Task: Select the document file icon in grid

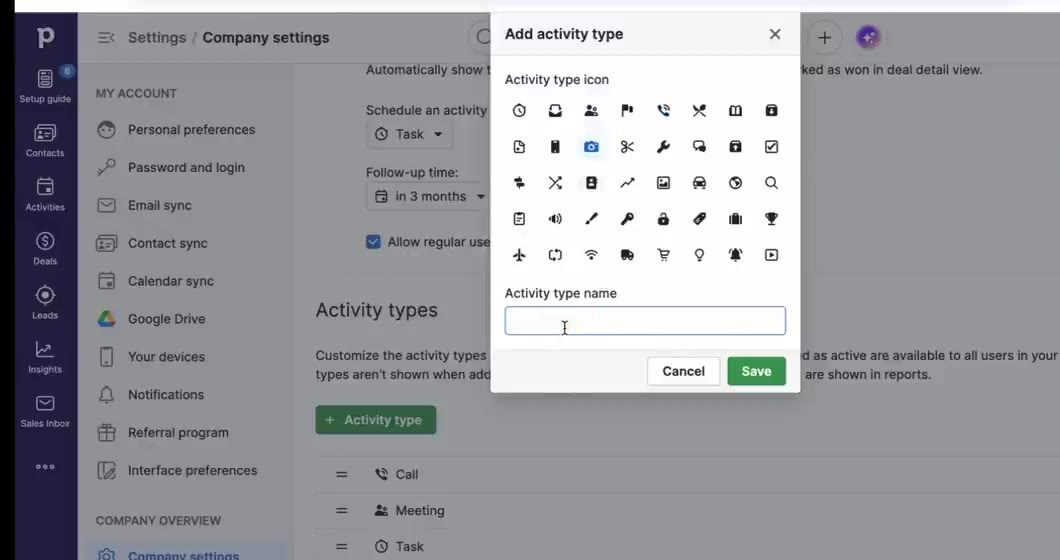Action: pyautogui.click(x=519, y=147)
